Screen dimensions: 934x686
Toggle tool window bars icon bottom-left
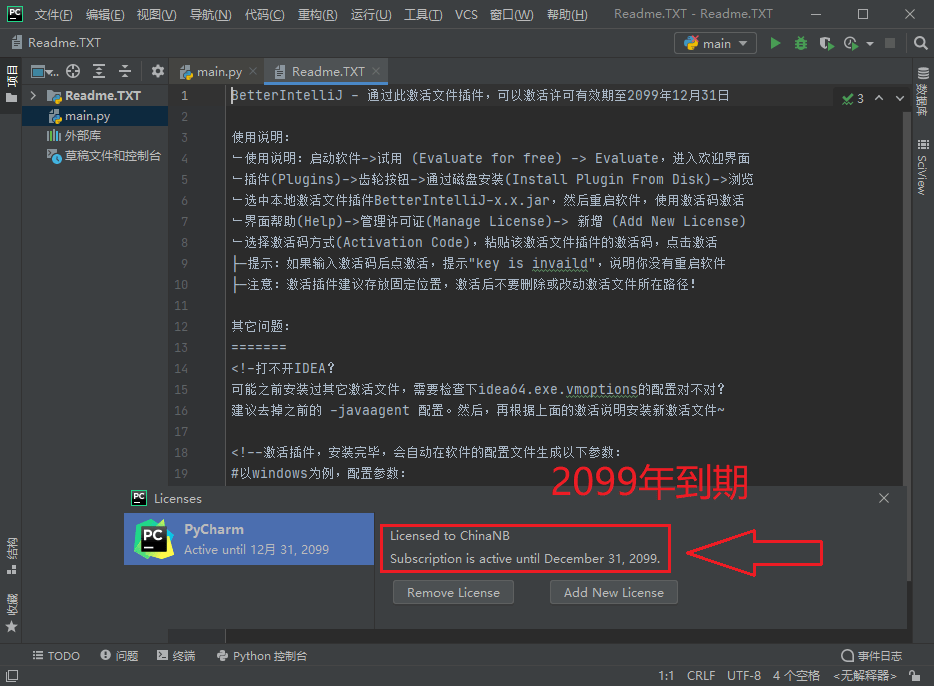point(12,676)
